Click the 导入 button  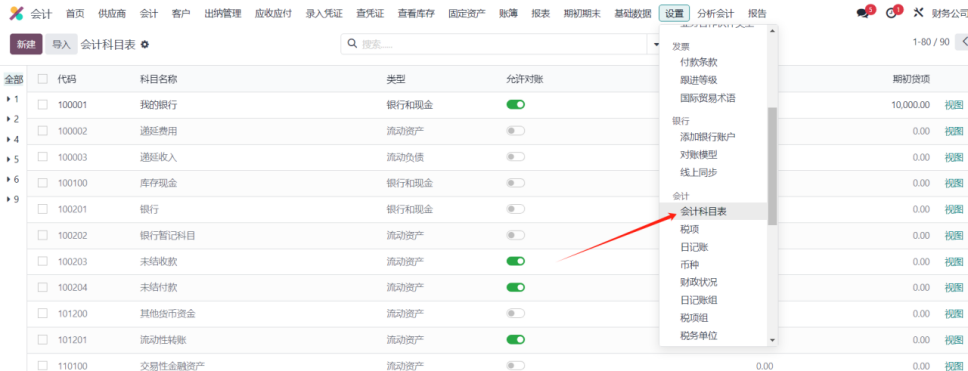click(61, 44)
